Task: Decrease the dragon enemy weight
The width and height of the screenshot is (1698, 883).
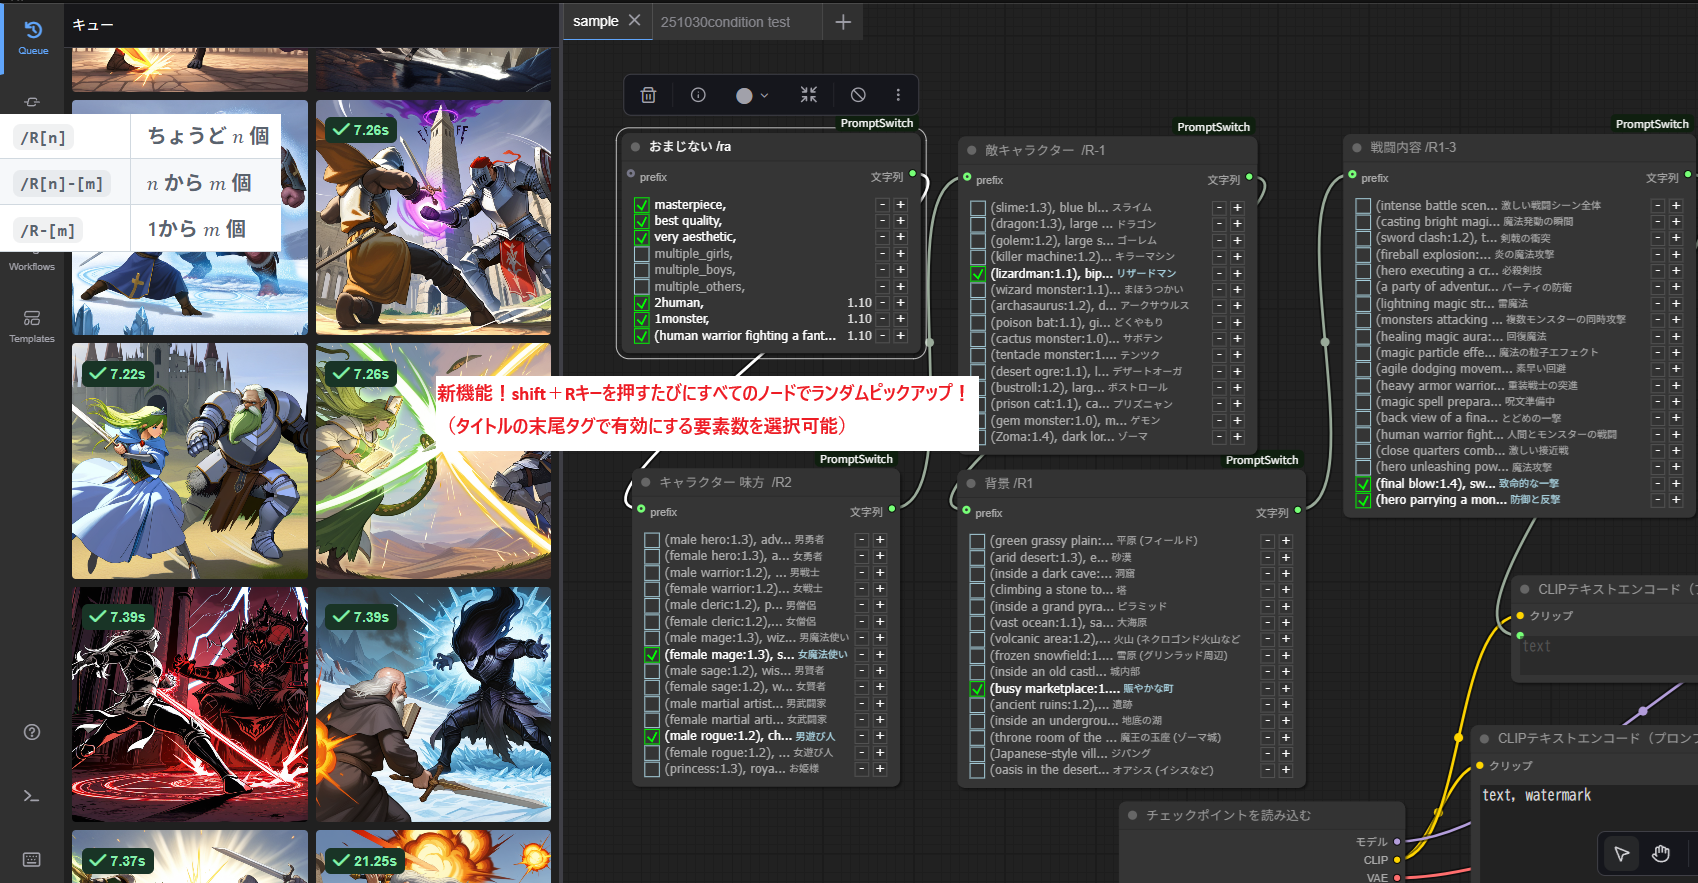Action: pyautogui.click(x=1219, y=224)
